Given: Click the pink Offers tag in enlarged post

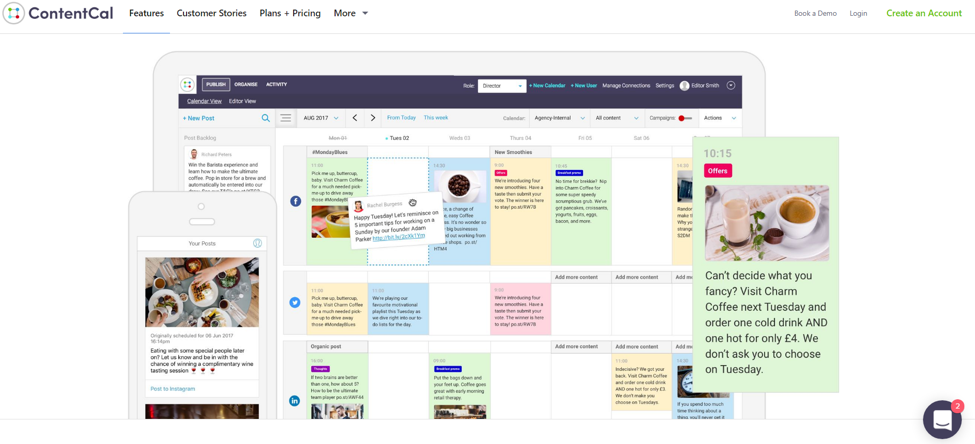Looking at the screenshot, I should (x=718, y=170).
